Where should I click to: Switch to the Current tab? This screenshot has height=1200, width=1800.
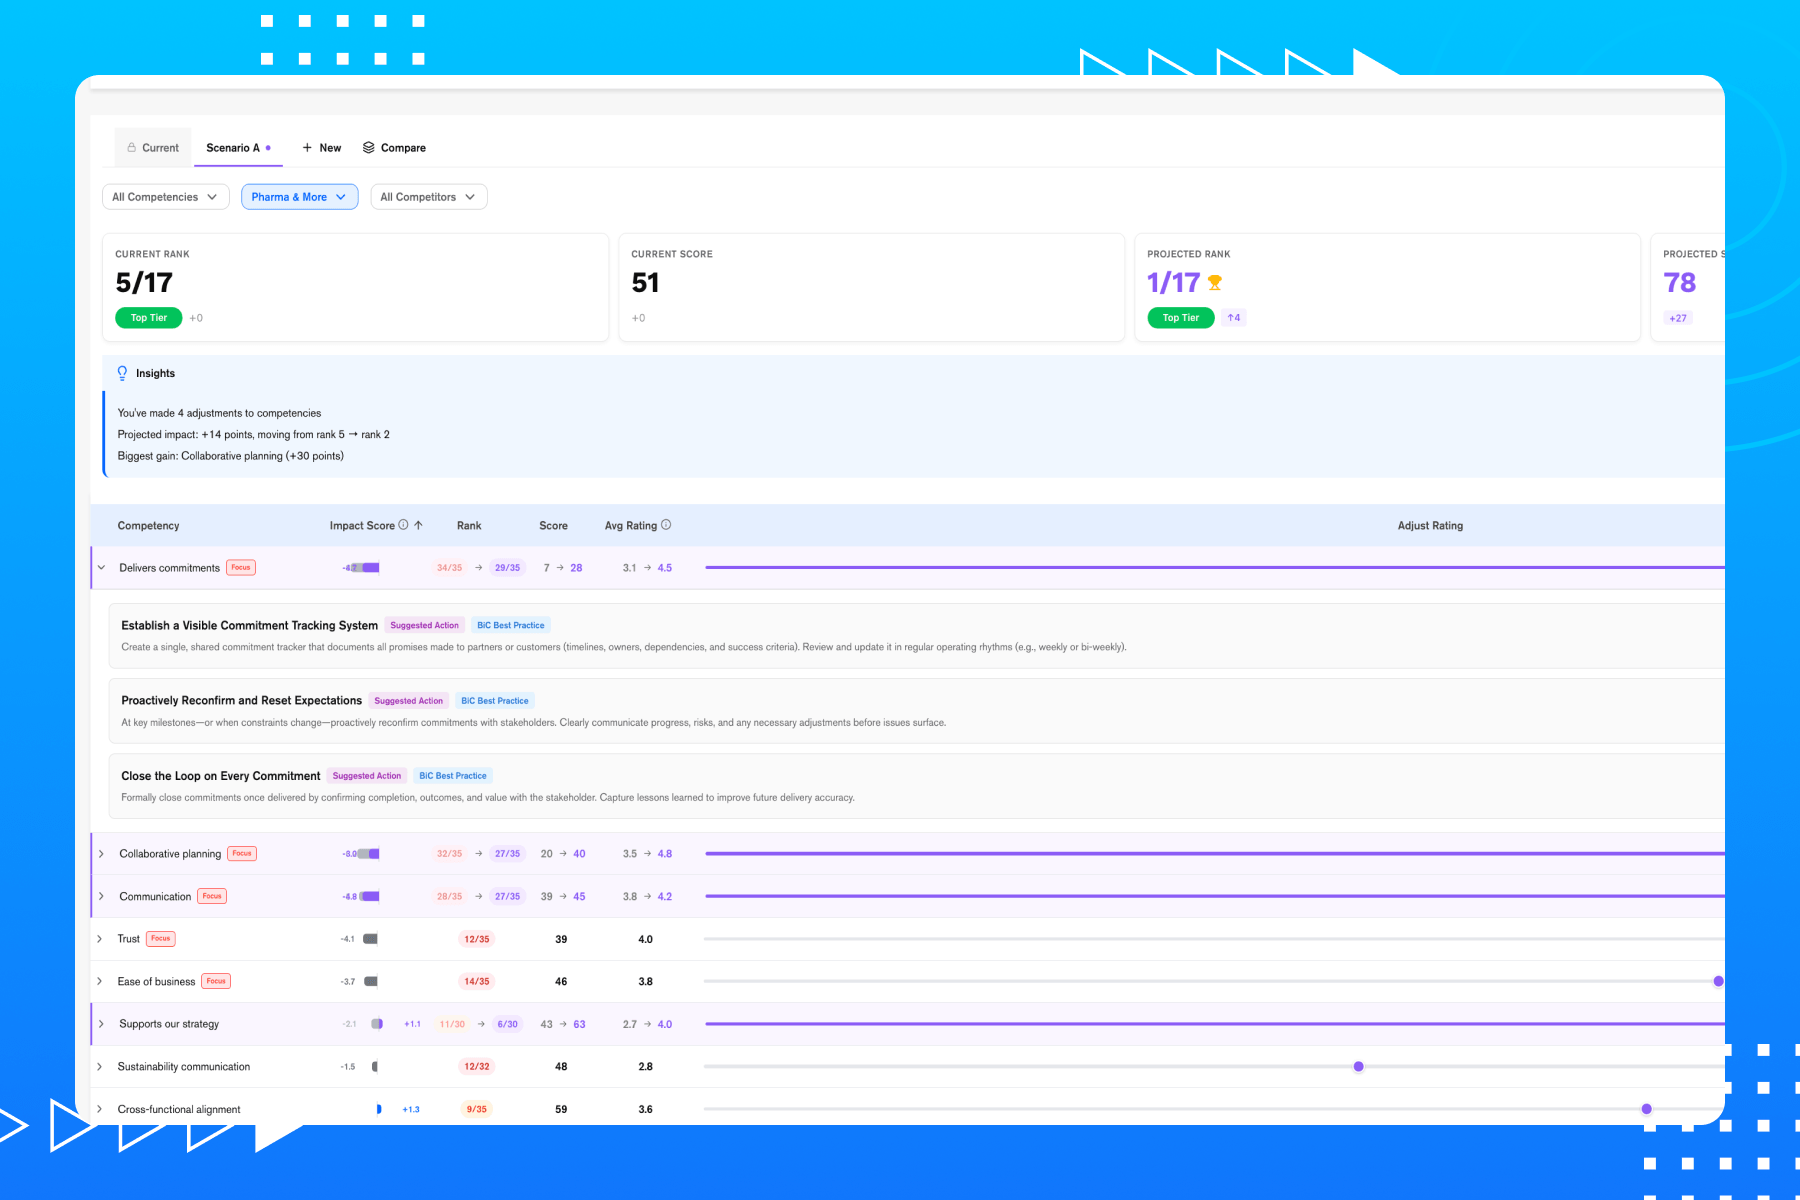[153, 147]
